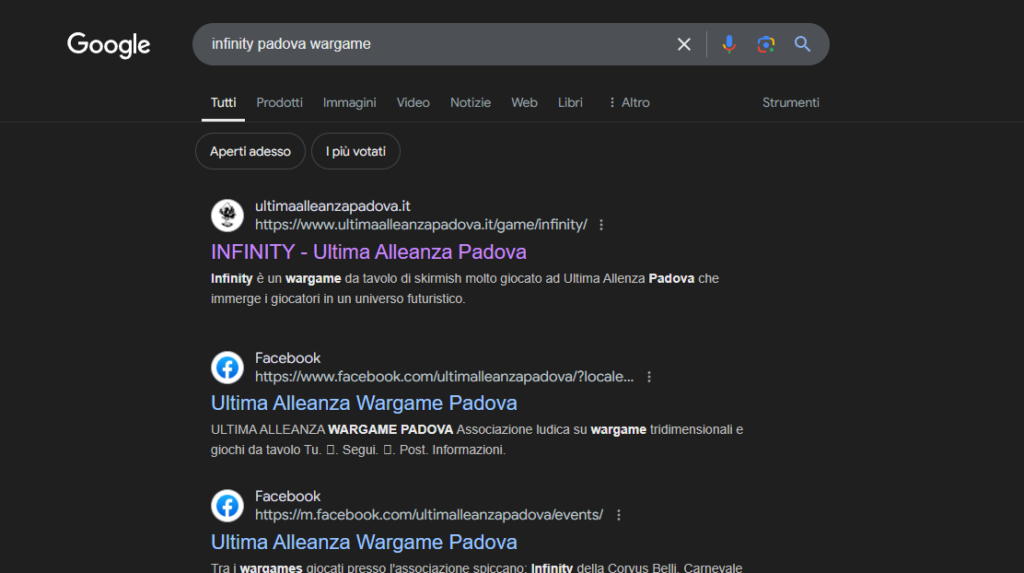This screenshot has width=1024, height=573.
Task: Start voice search with microphone icon
Action: [729, 44]
